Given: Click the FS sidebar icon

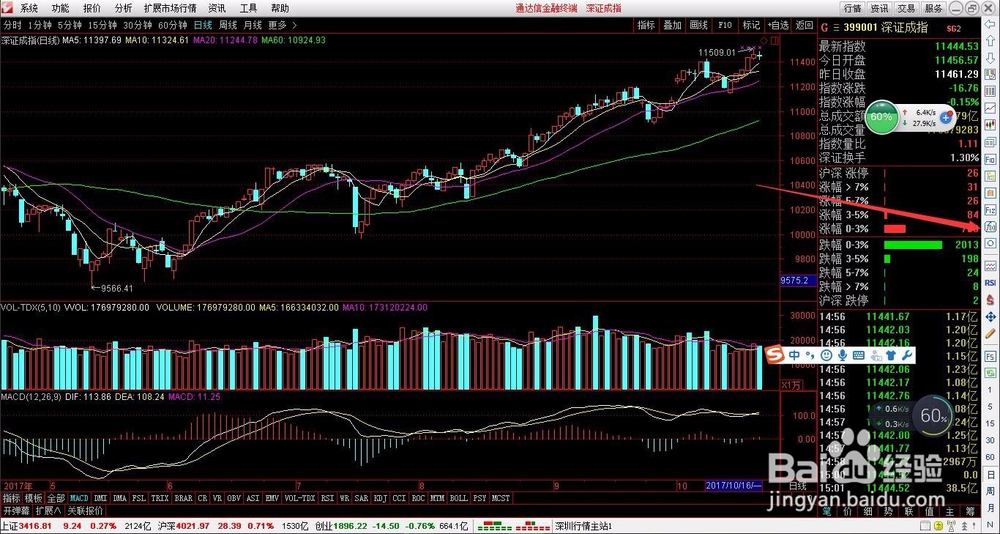Looking at the screenshot, I should pos(992,355).
